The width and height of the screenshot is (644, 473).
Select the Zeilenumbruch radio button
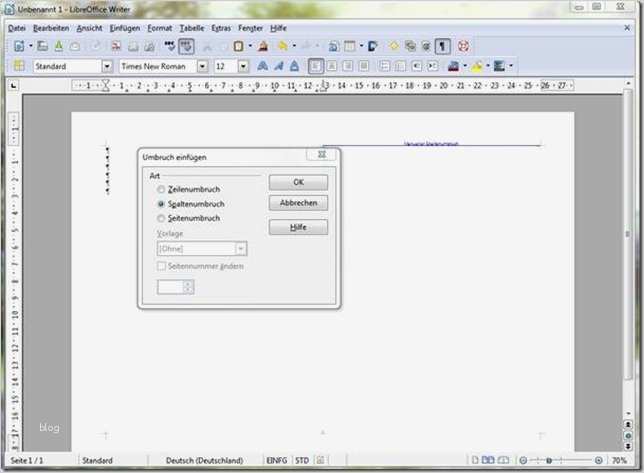[x=161, y=189]
